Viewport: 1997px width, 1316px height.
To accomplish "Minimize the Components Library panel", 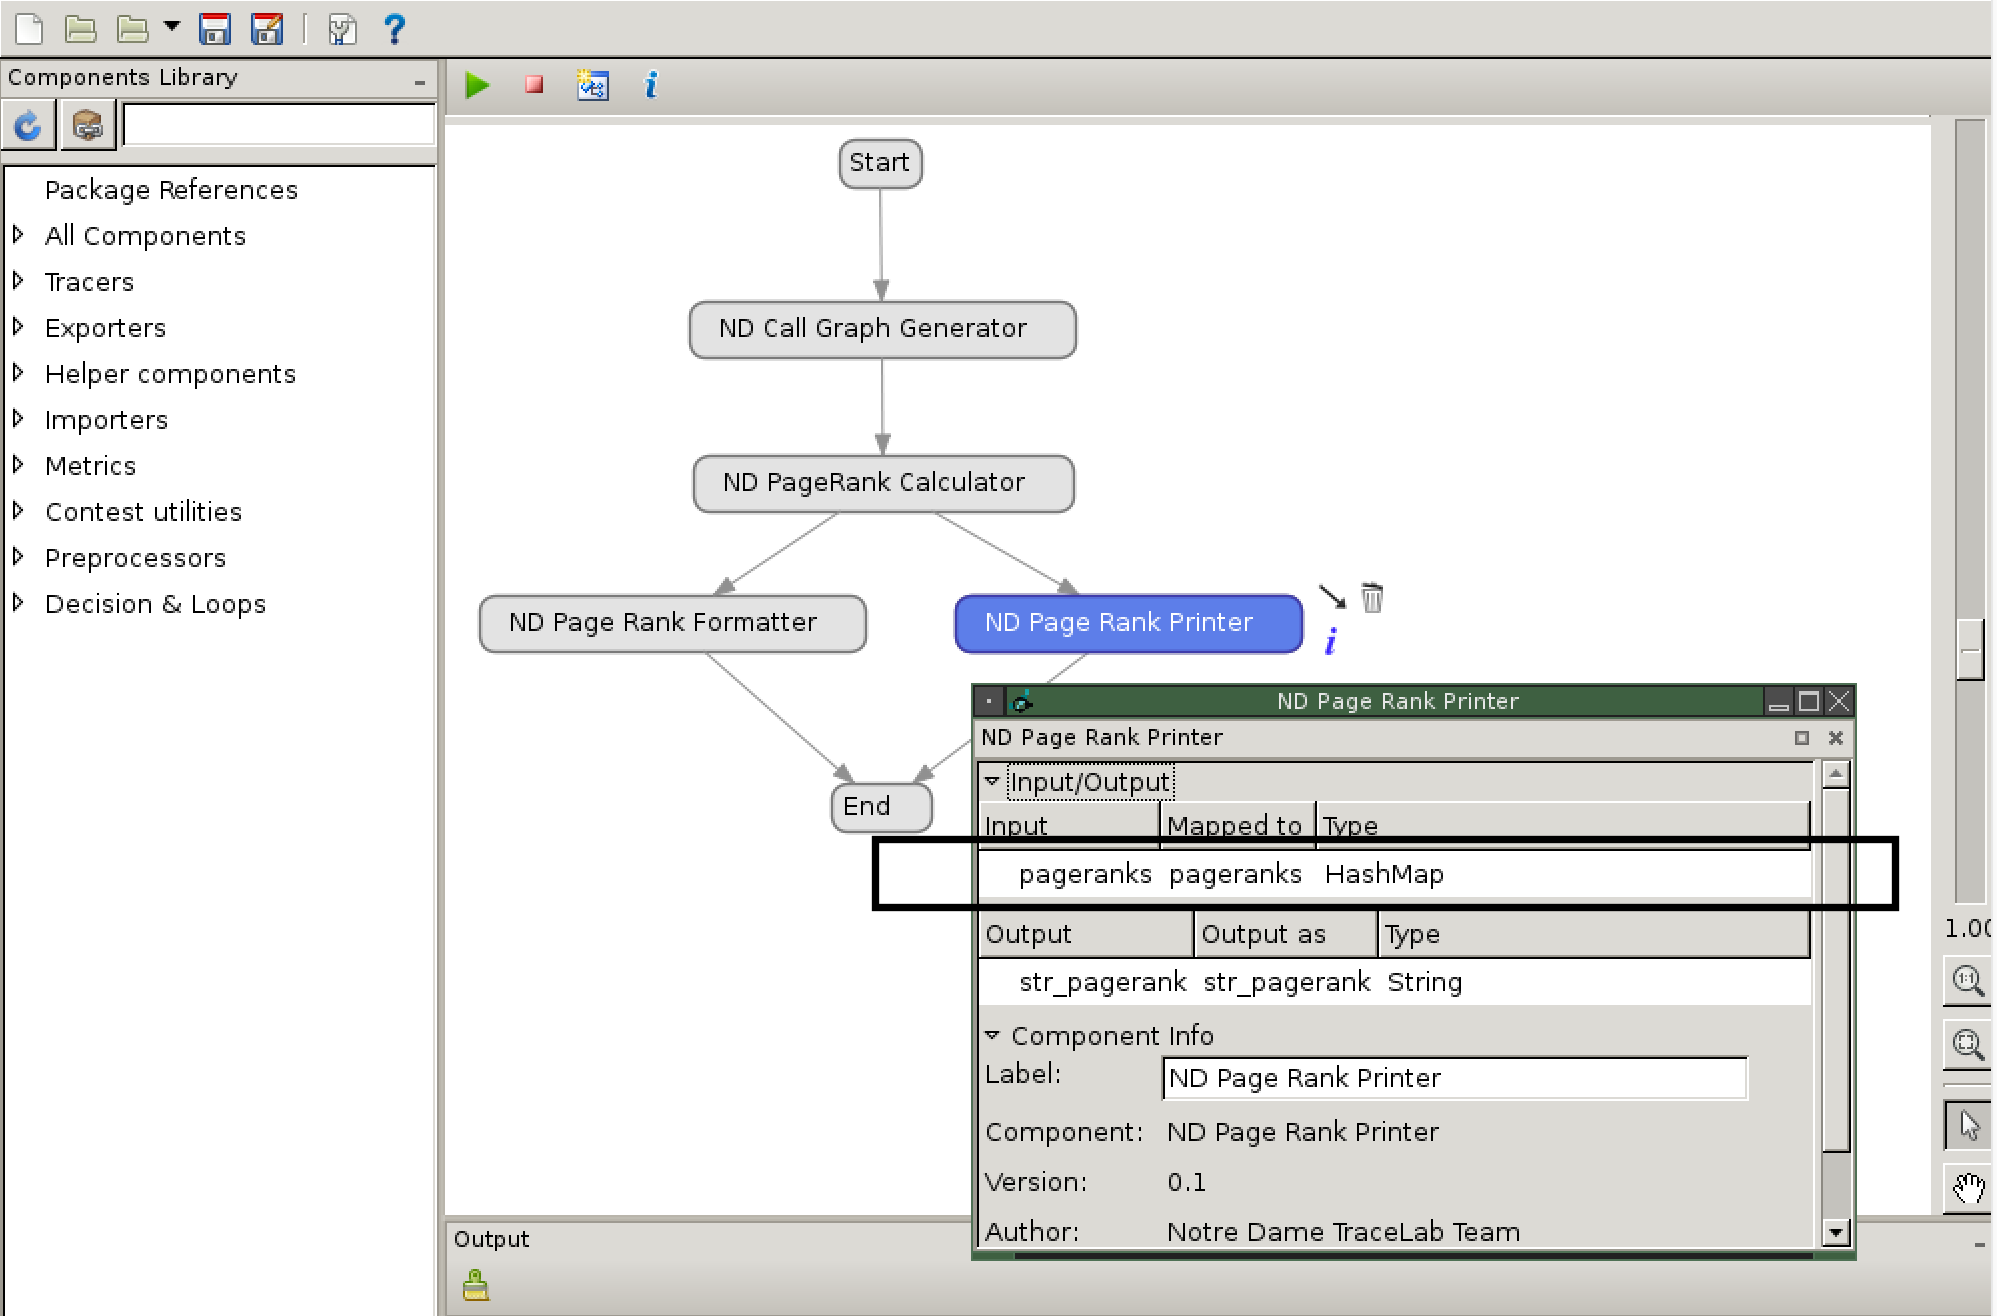I will point(420,82).
